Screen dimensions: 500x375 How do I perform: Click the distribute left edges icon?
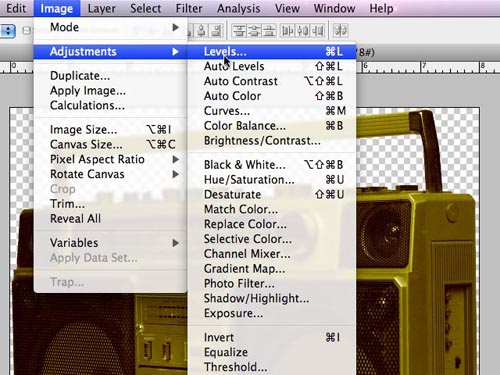coord(287,31)
